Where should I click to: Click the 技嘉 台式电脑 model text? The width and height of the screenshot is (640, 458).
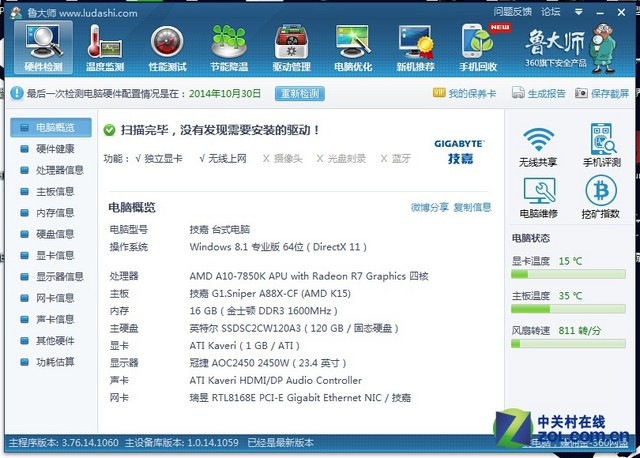pos(220,229)
